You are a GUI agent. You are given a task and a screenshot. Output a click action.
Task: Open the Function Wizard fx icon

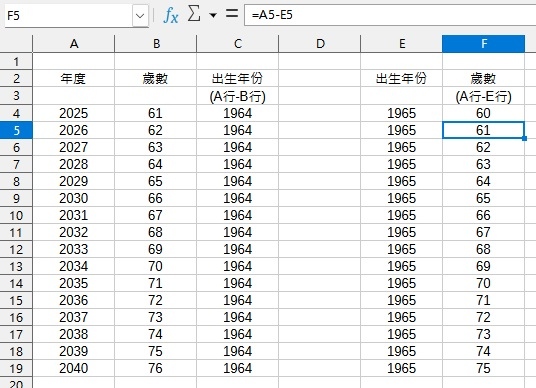coord(171,15)
